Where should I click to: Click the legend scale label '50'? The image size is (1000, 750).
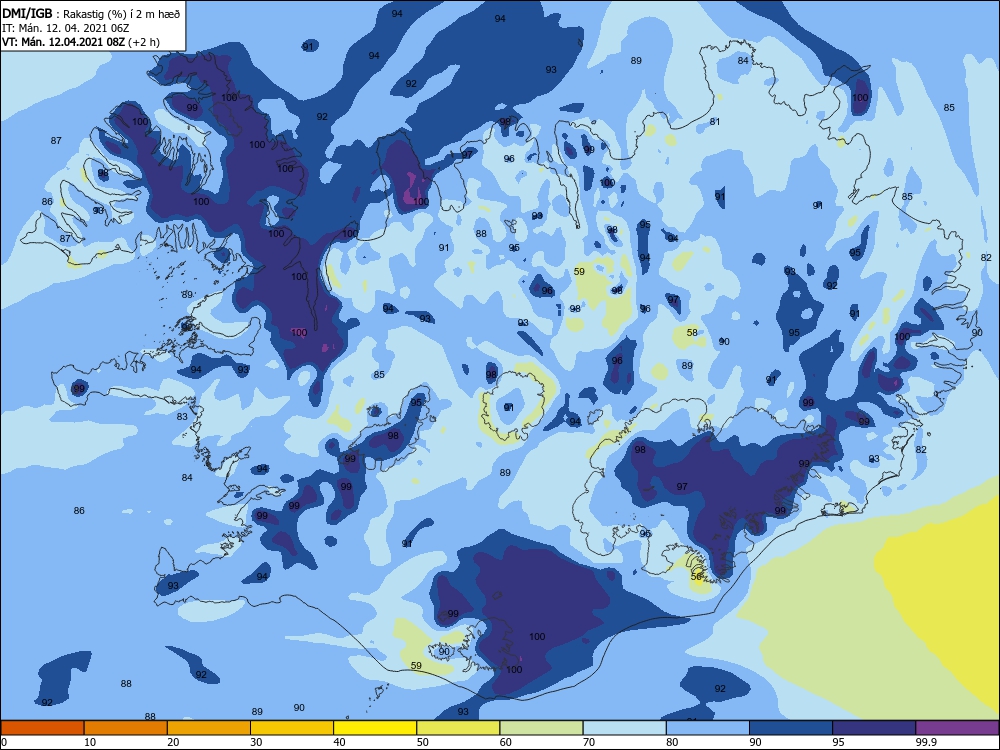tap(422, 742)
